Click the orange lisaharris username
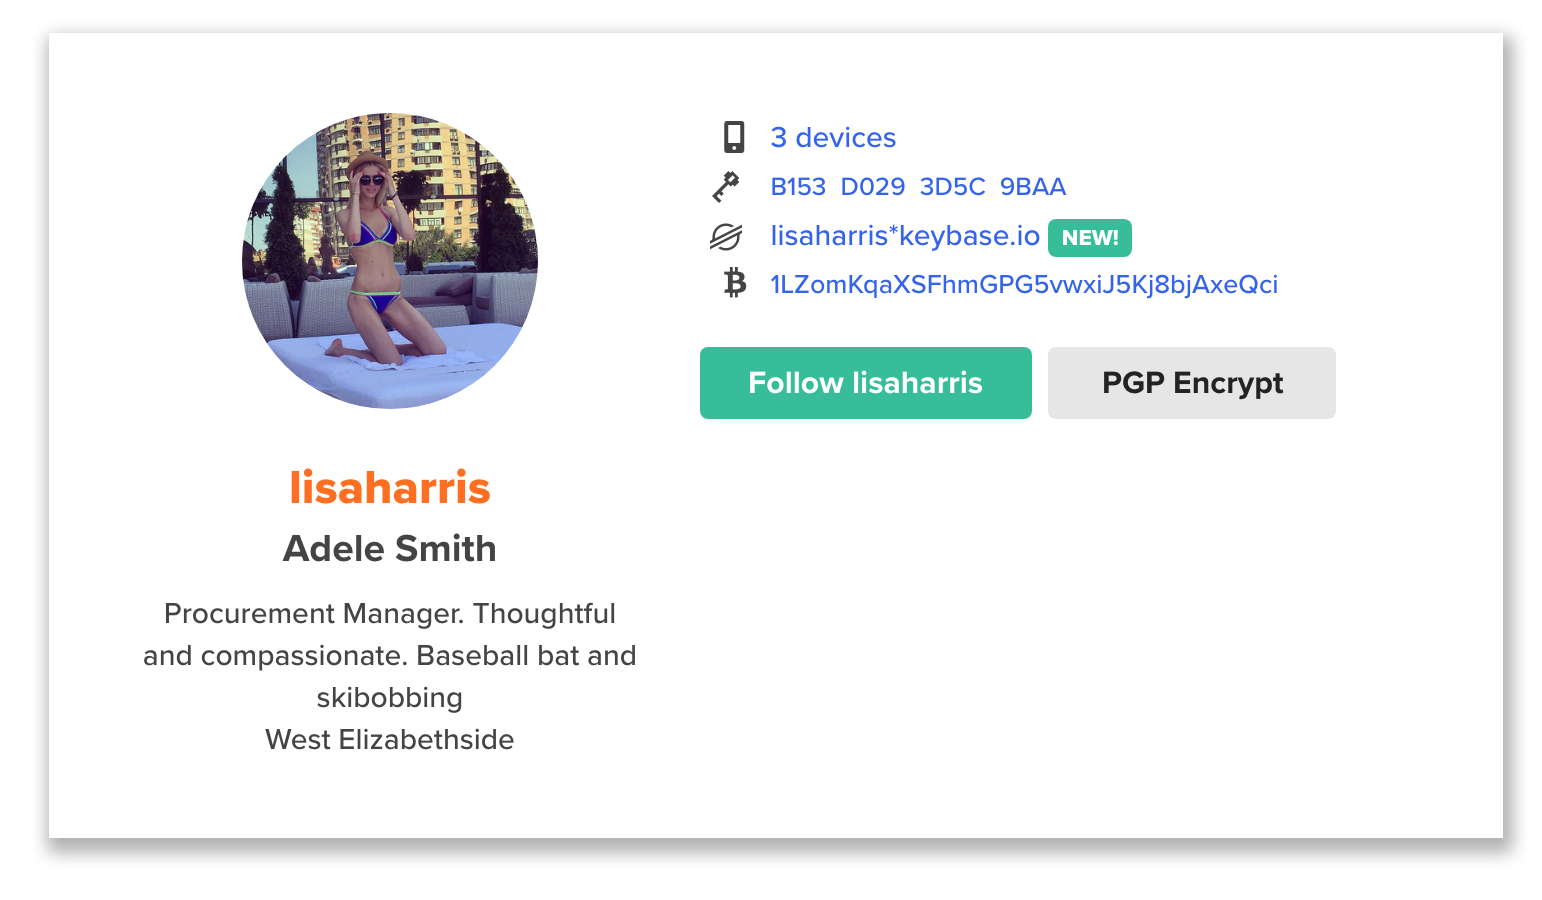Viewport: 1542px width, 900px height. (x=390, y=488)
